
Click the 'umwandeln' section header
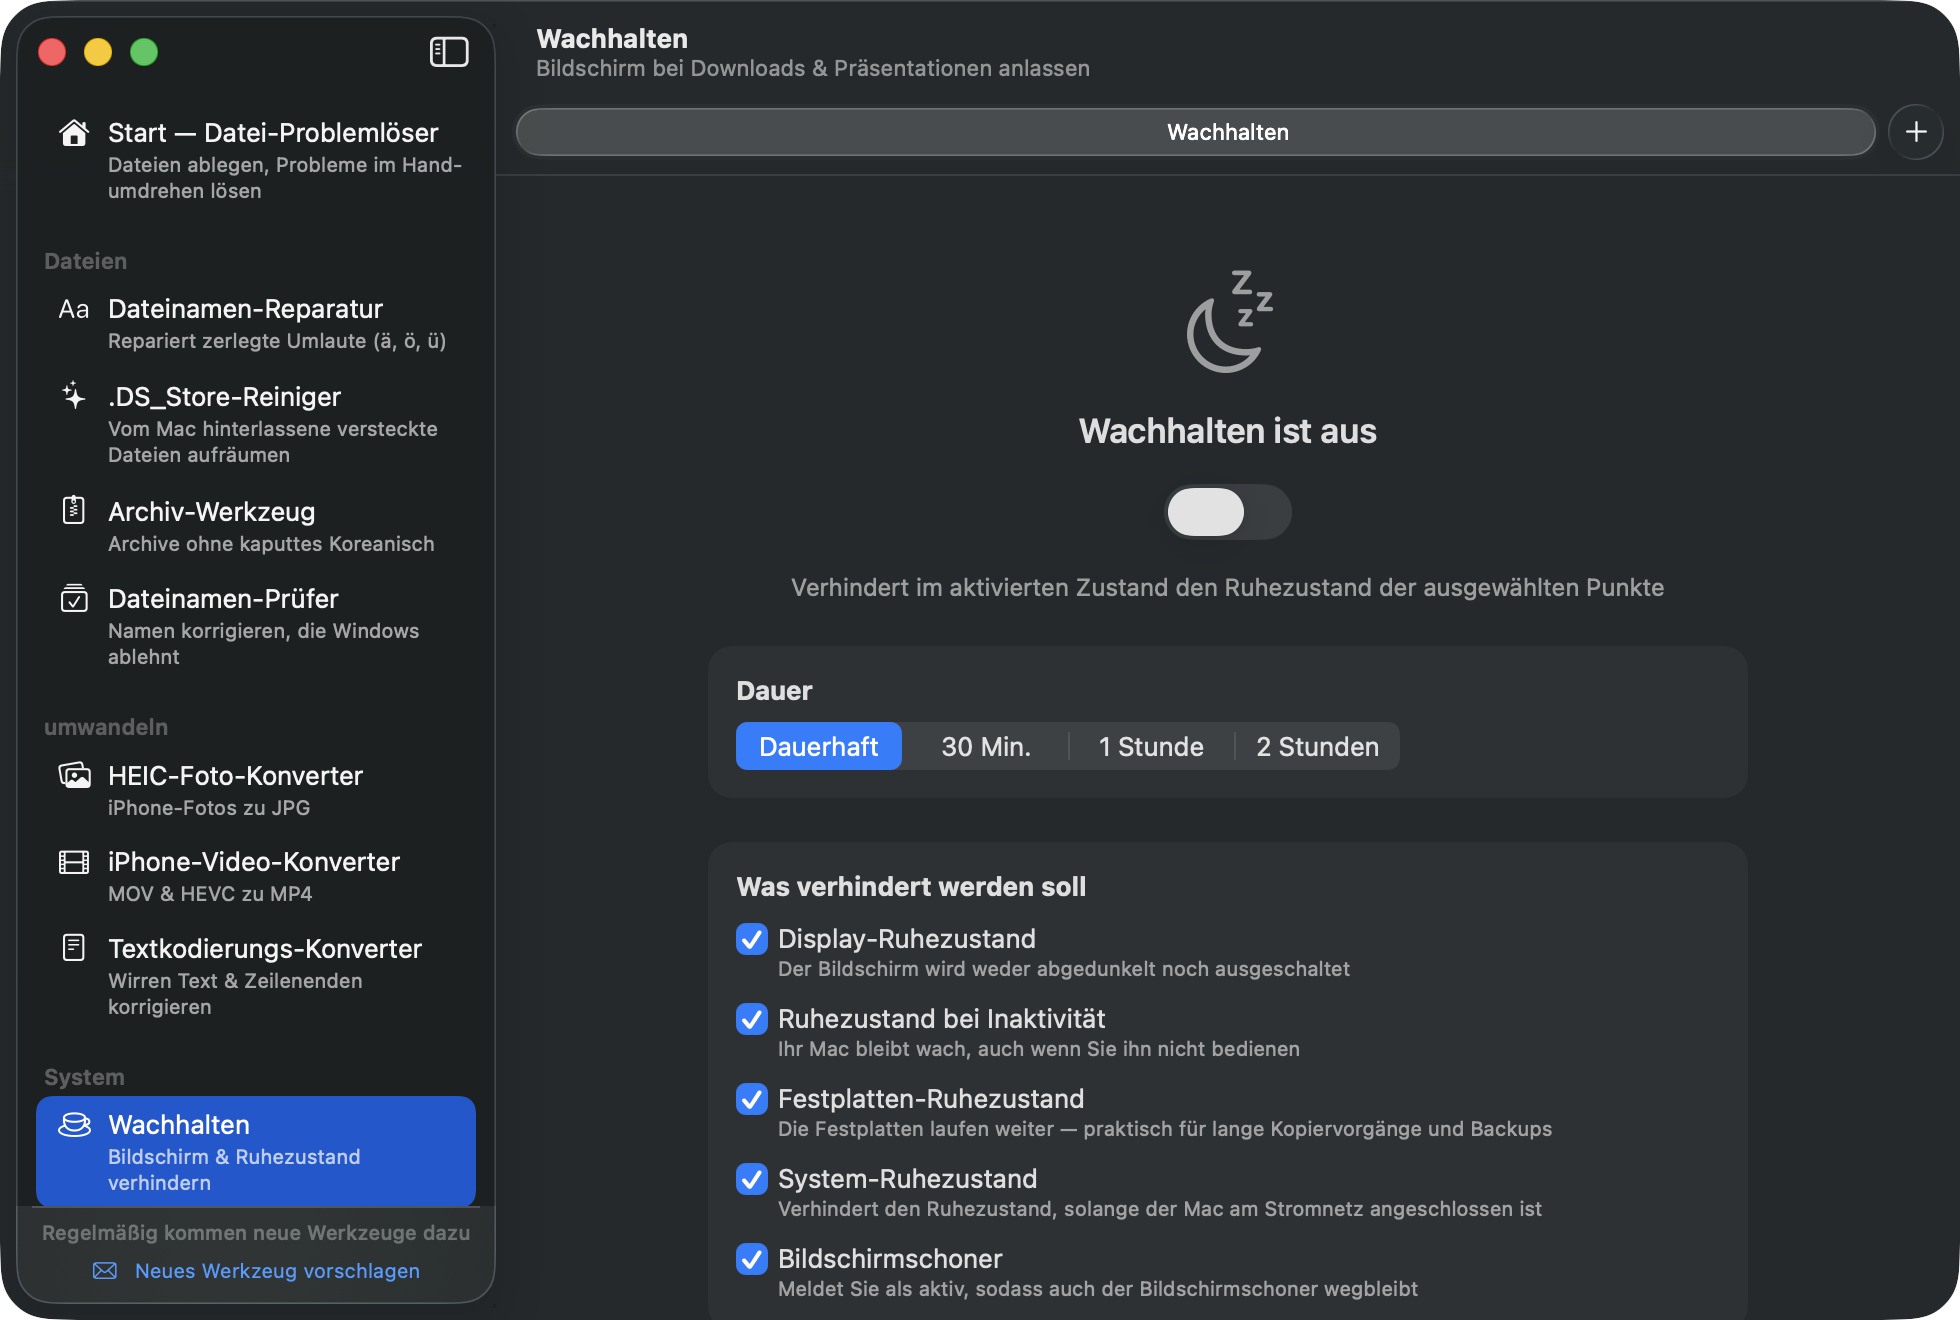(106, 727)
